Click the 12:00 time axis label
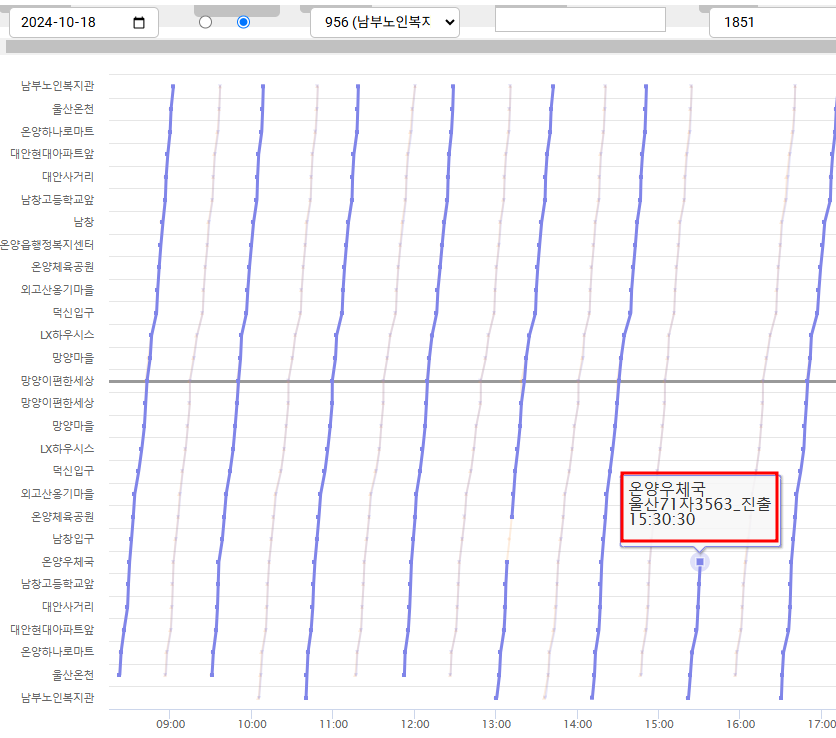This screenshot has width=836, height=738. [415, 722]
